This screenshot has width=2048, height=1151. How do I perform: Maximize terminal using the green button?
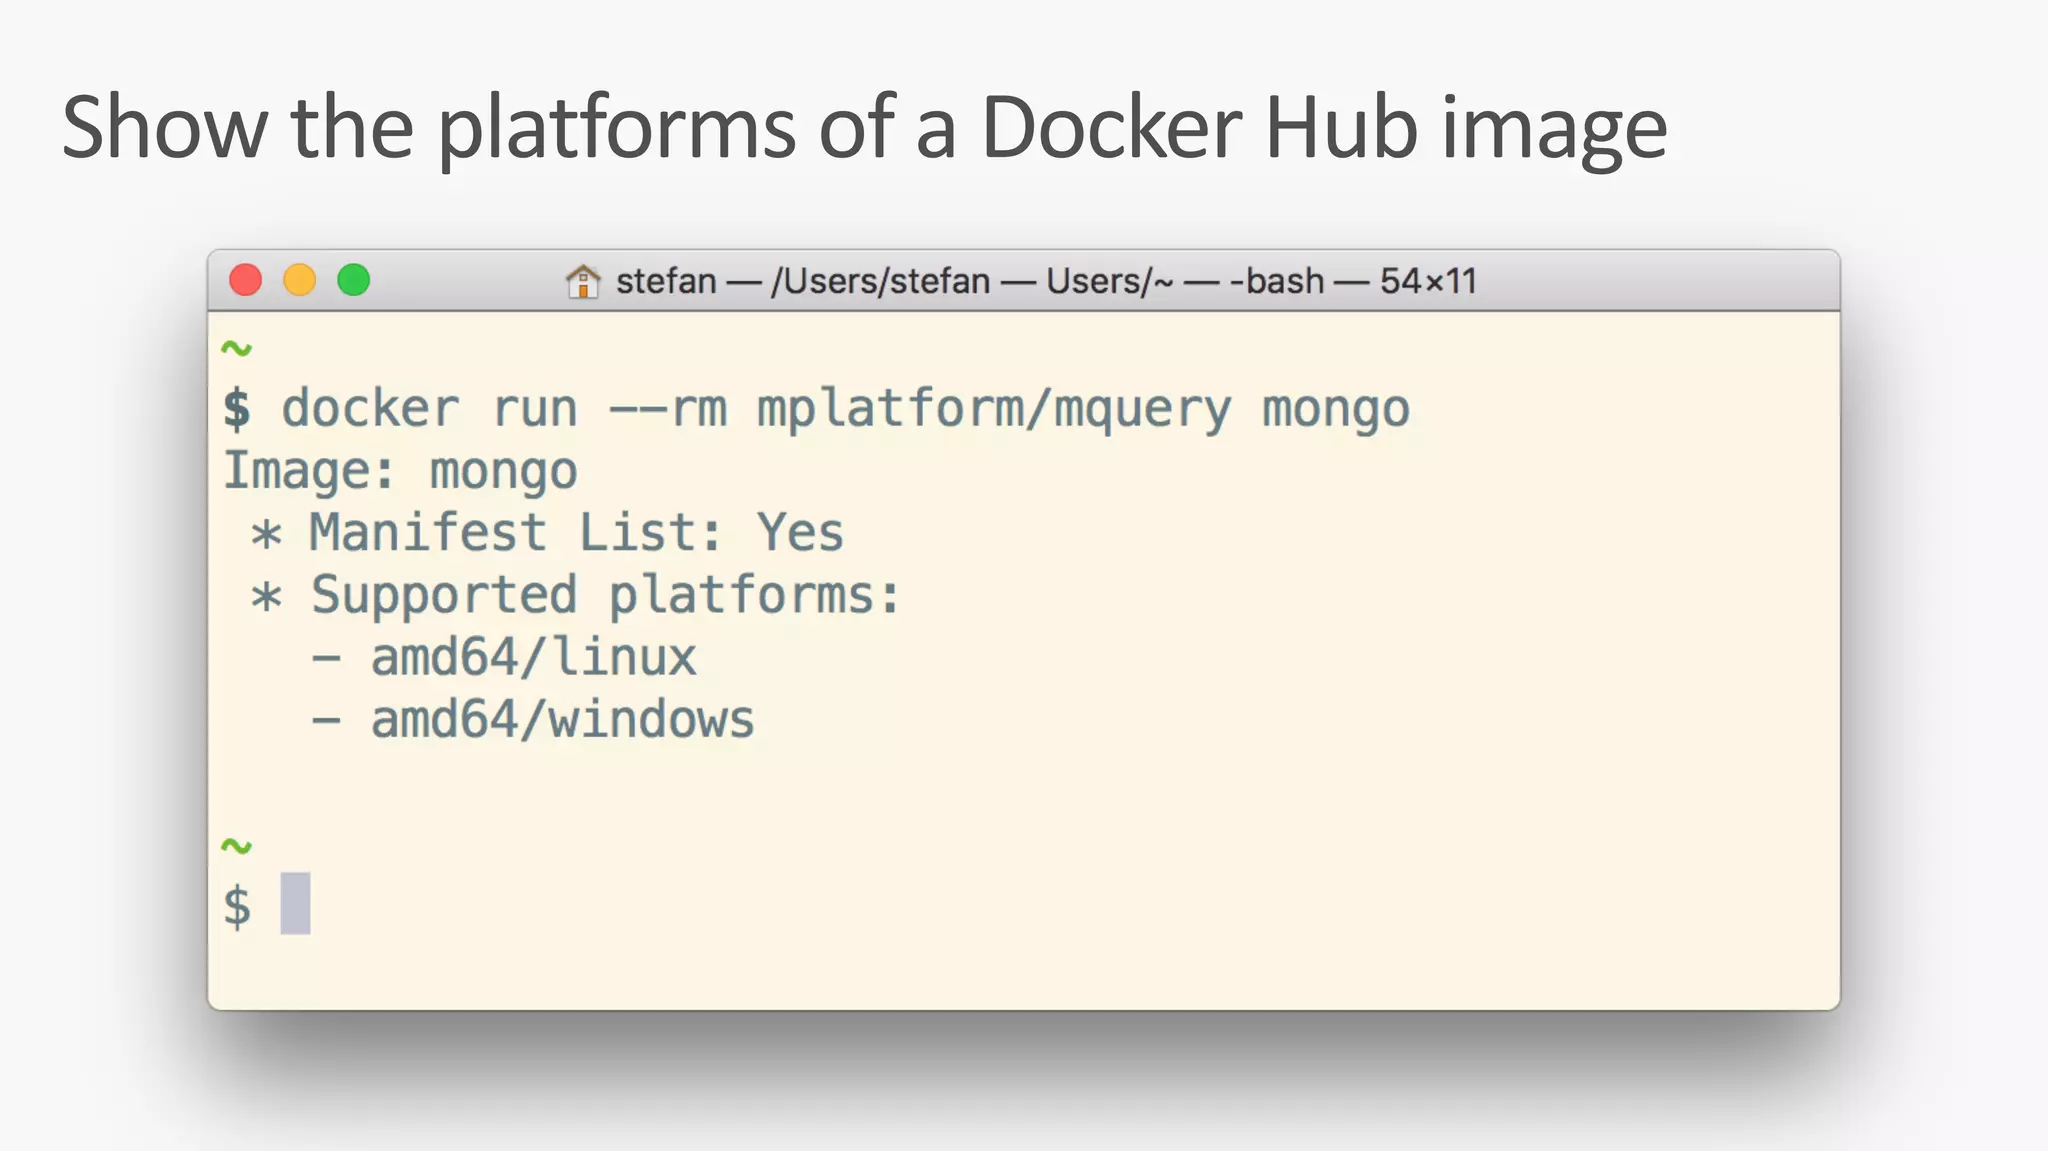click(354, 280)
